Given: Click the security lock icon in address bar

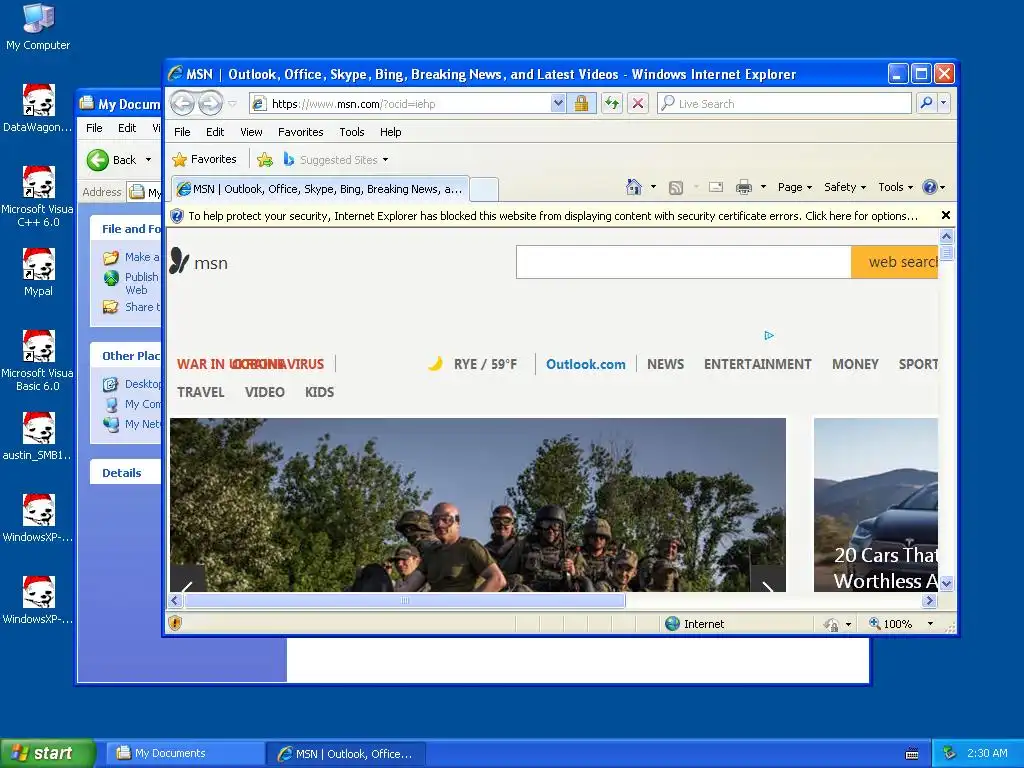Looking at the screenshot, I should (581, 103).
